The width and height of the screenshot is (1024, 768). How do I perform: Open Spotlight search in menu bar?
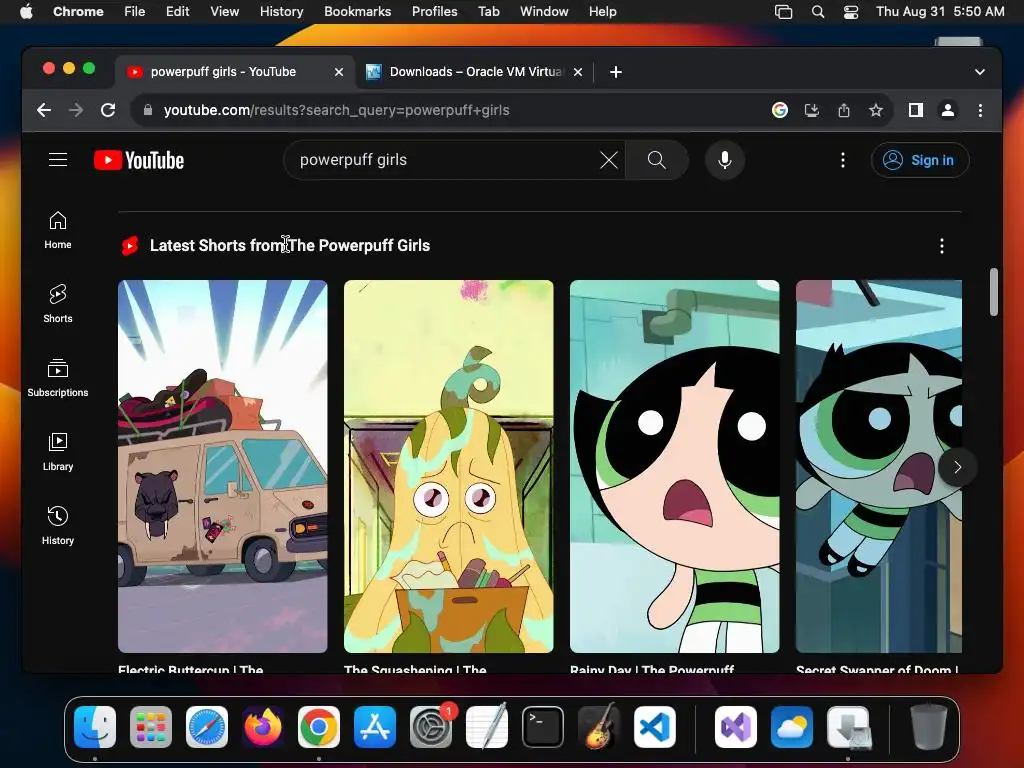[818, 11]
